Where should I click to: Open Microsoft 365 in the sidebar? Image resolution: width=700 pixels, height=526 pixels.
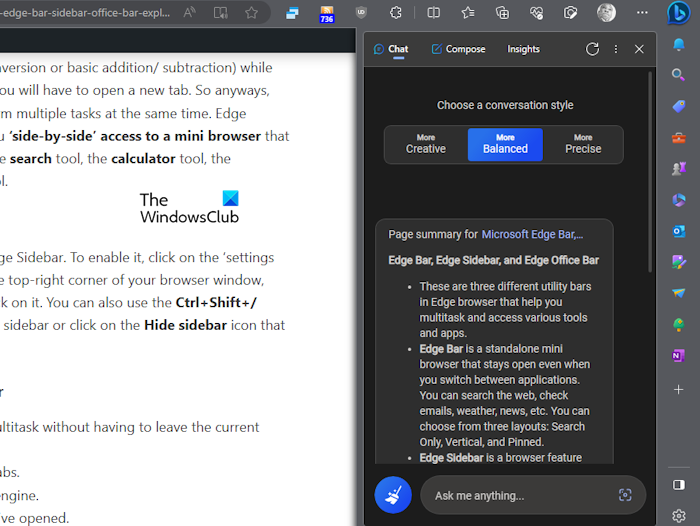pyautogui.click(x=679, y=200)
